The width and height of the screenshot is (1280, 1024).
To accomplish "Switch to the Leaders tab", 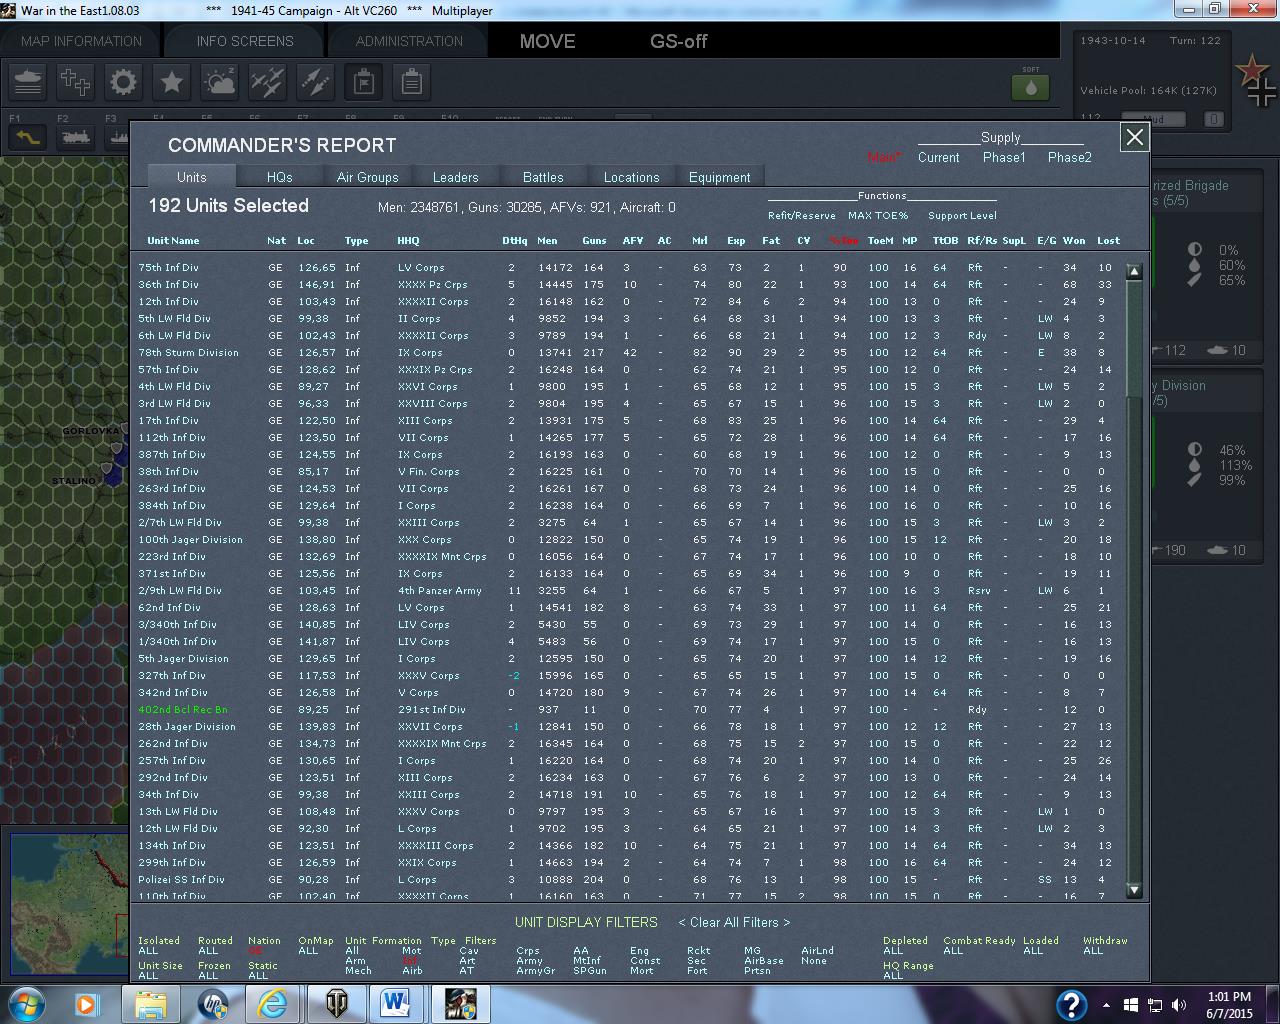I will point(456,177).
